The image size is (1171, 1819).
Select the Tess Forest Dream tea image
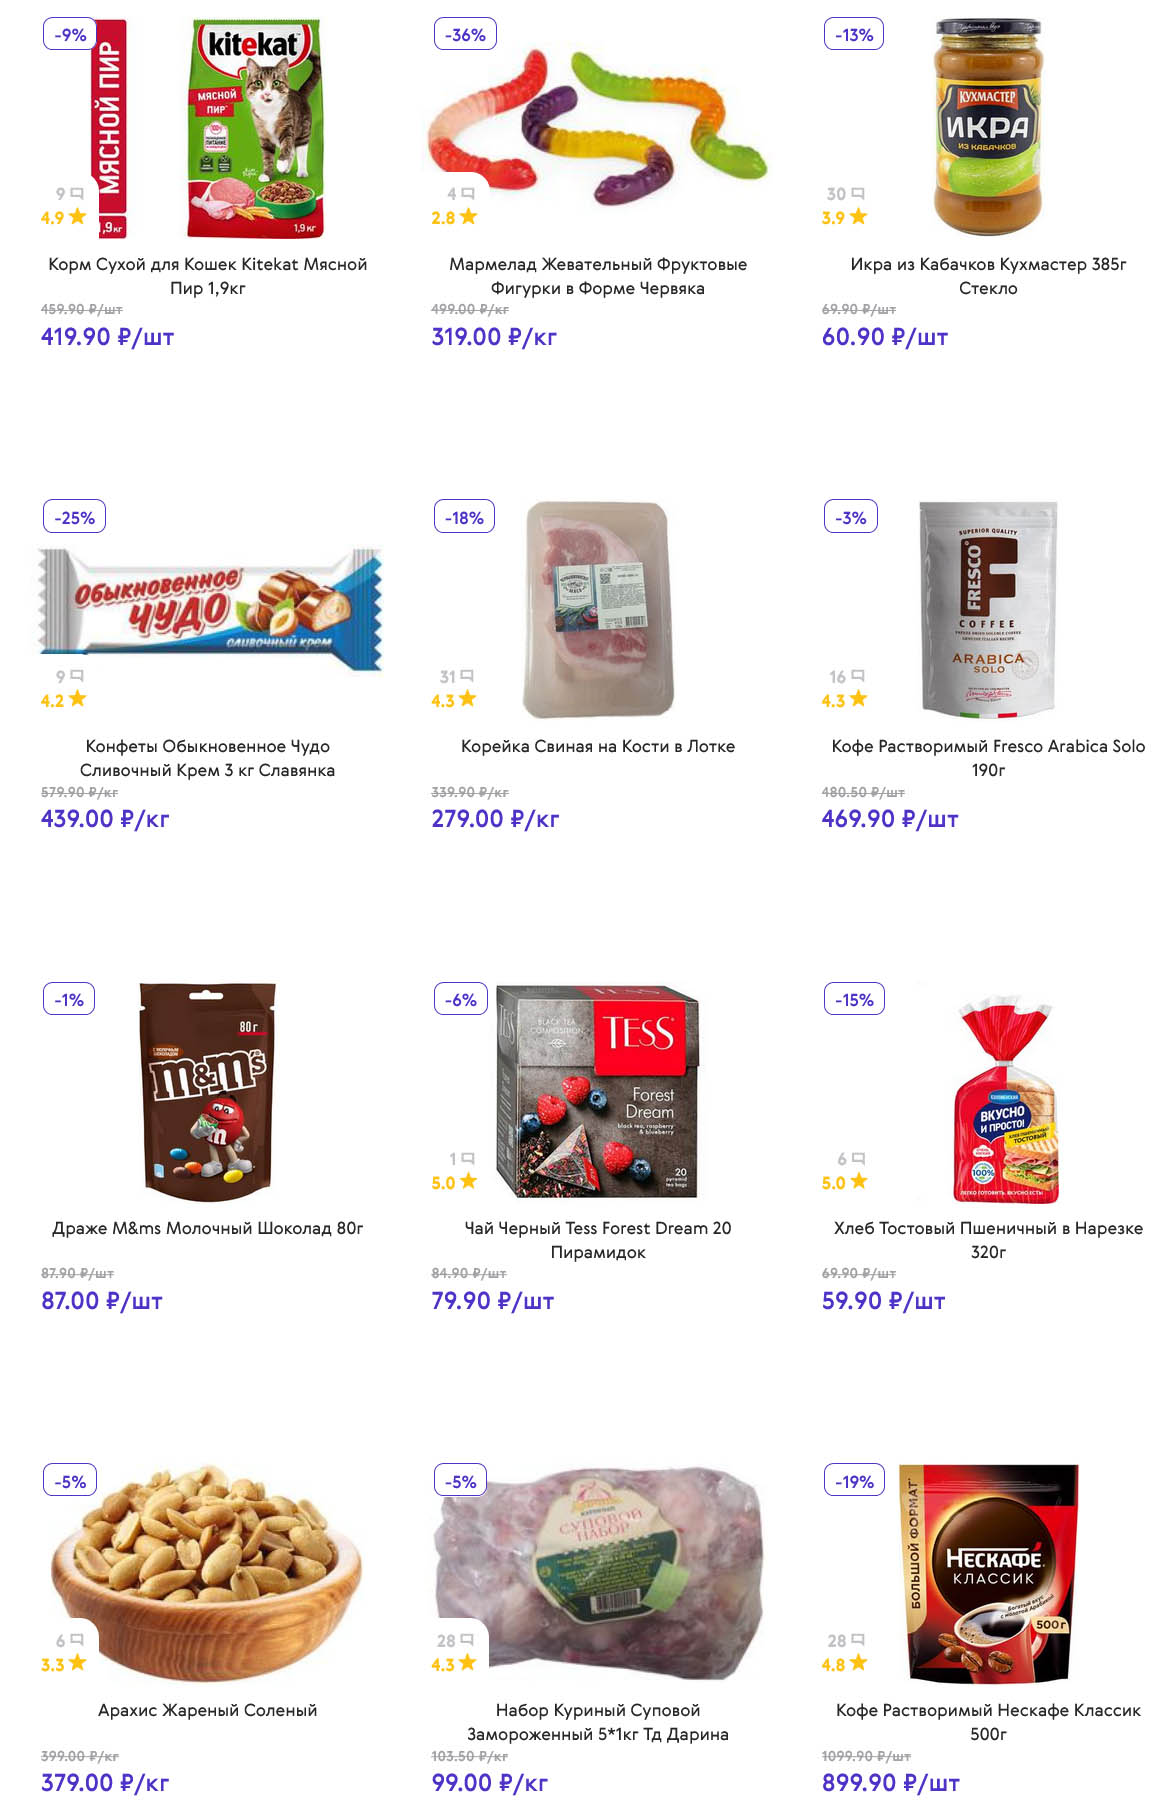598,1092
